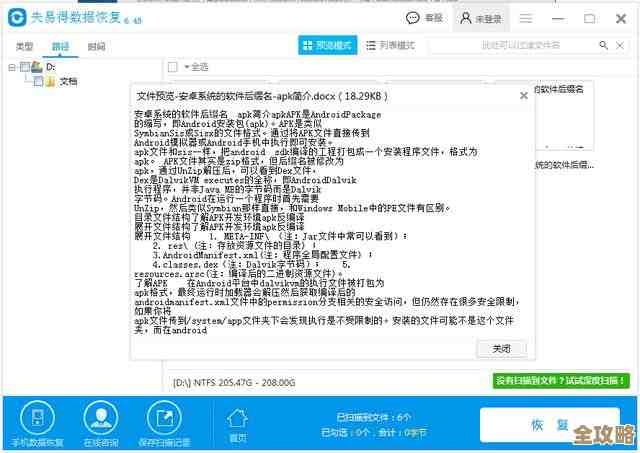The height and width of the screenshot is (453, 640).
Task: Click the D: drive icon in tree
Action: (37, 67)
